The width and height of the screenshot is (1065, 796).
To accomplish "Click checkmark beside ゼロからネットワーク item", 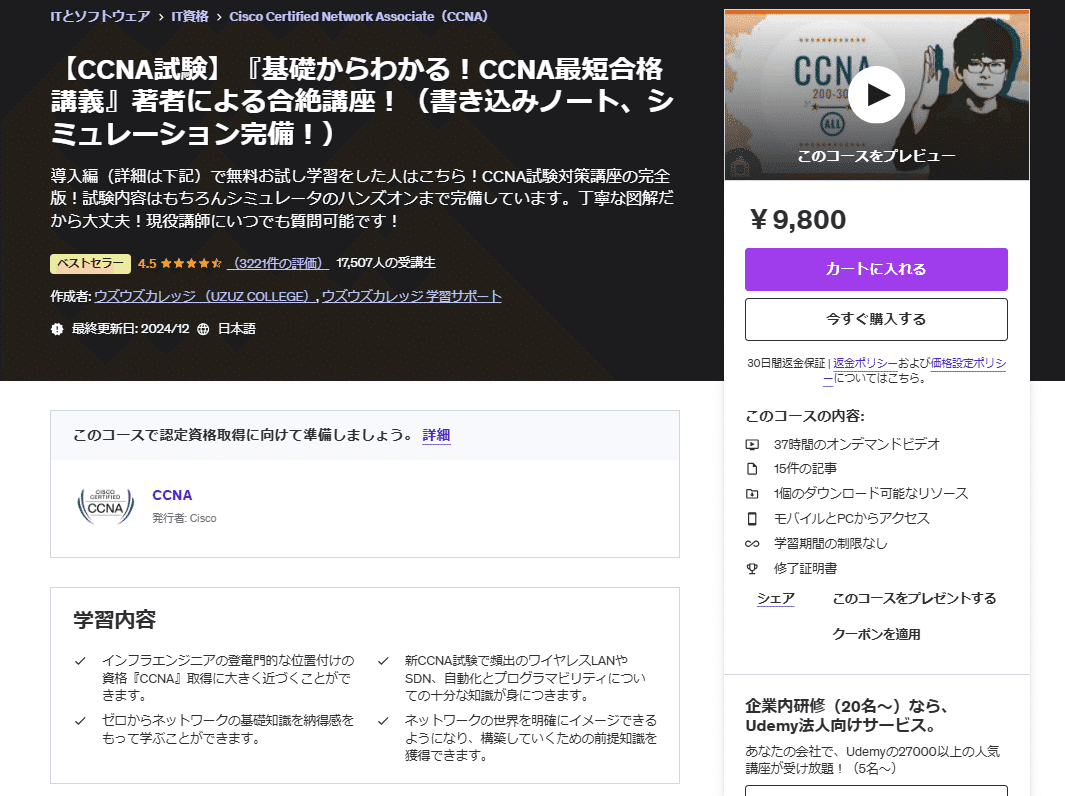I will [80, 721].
